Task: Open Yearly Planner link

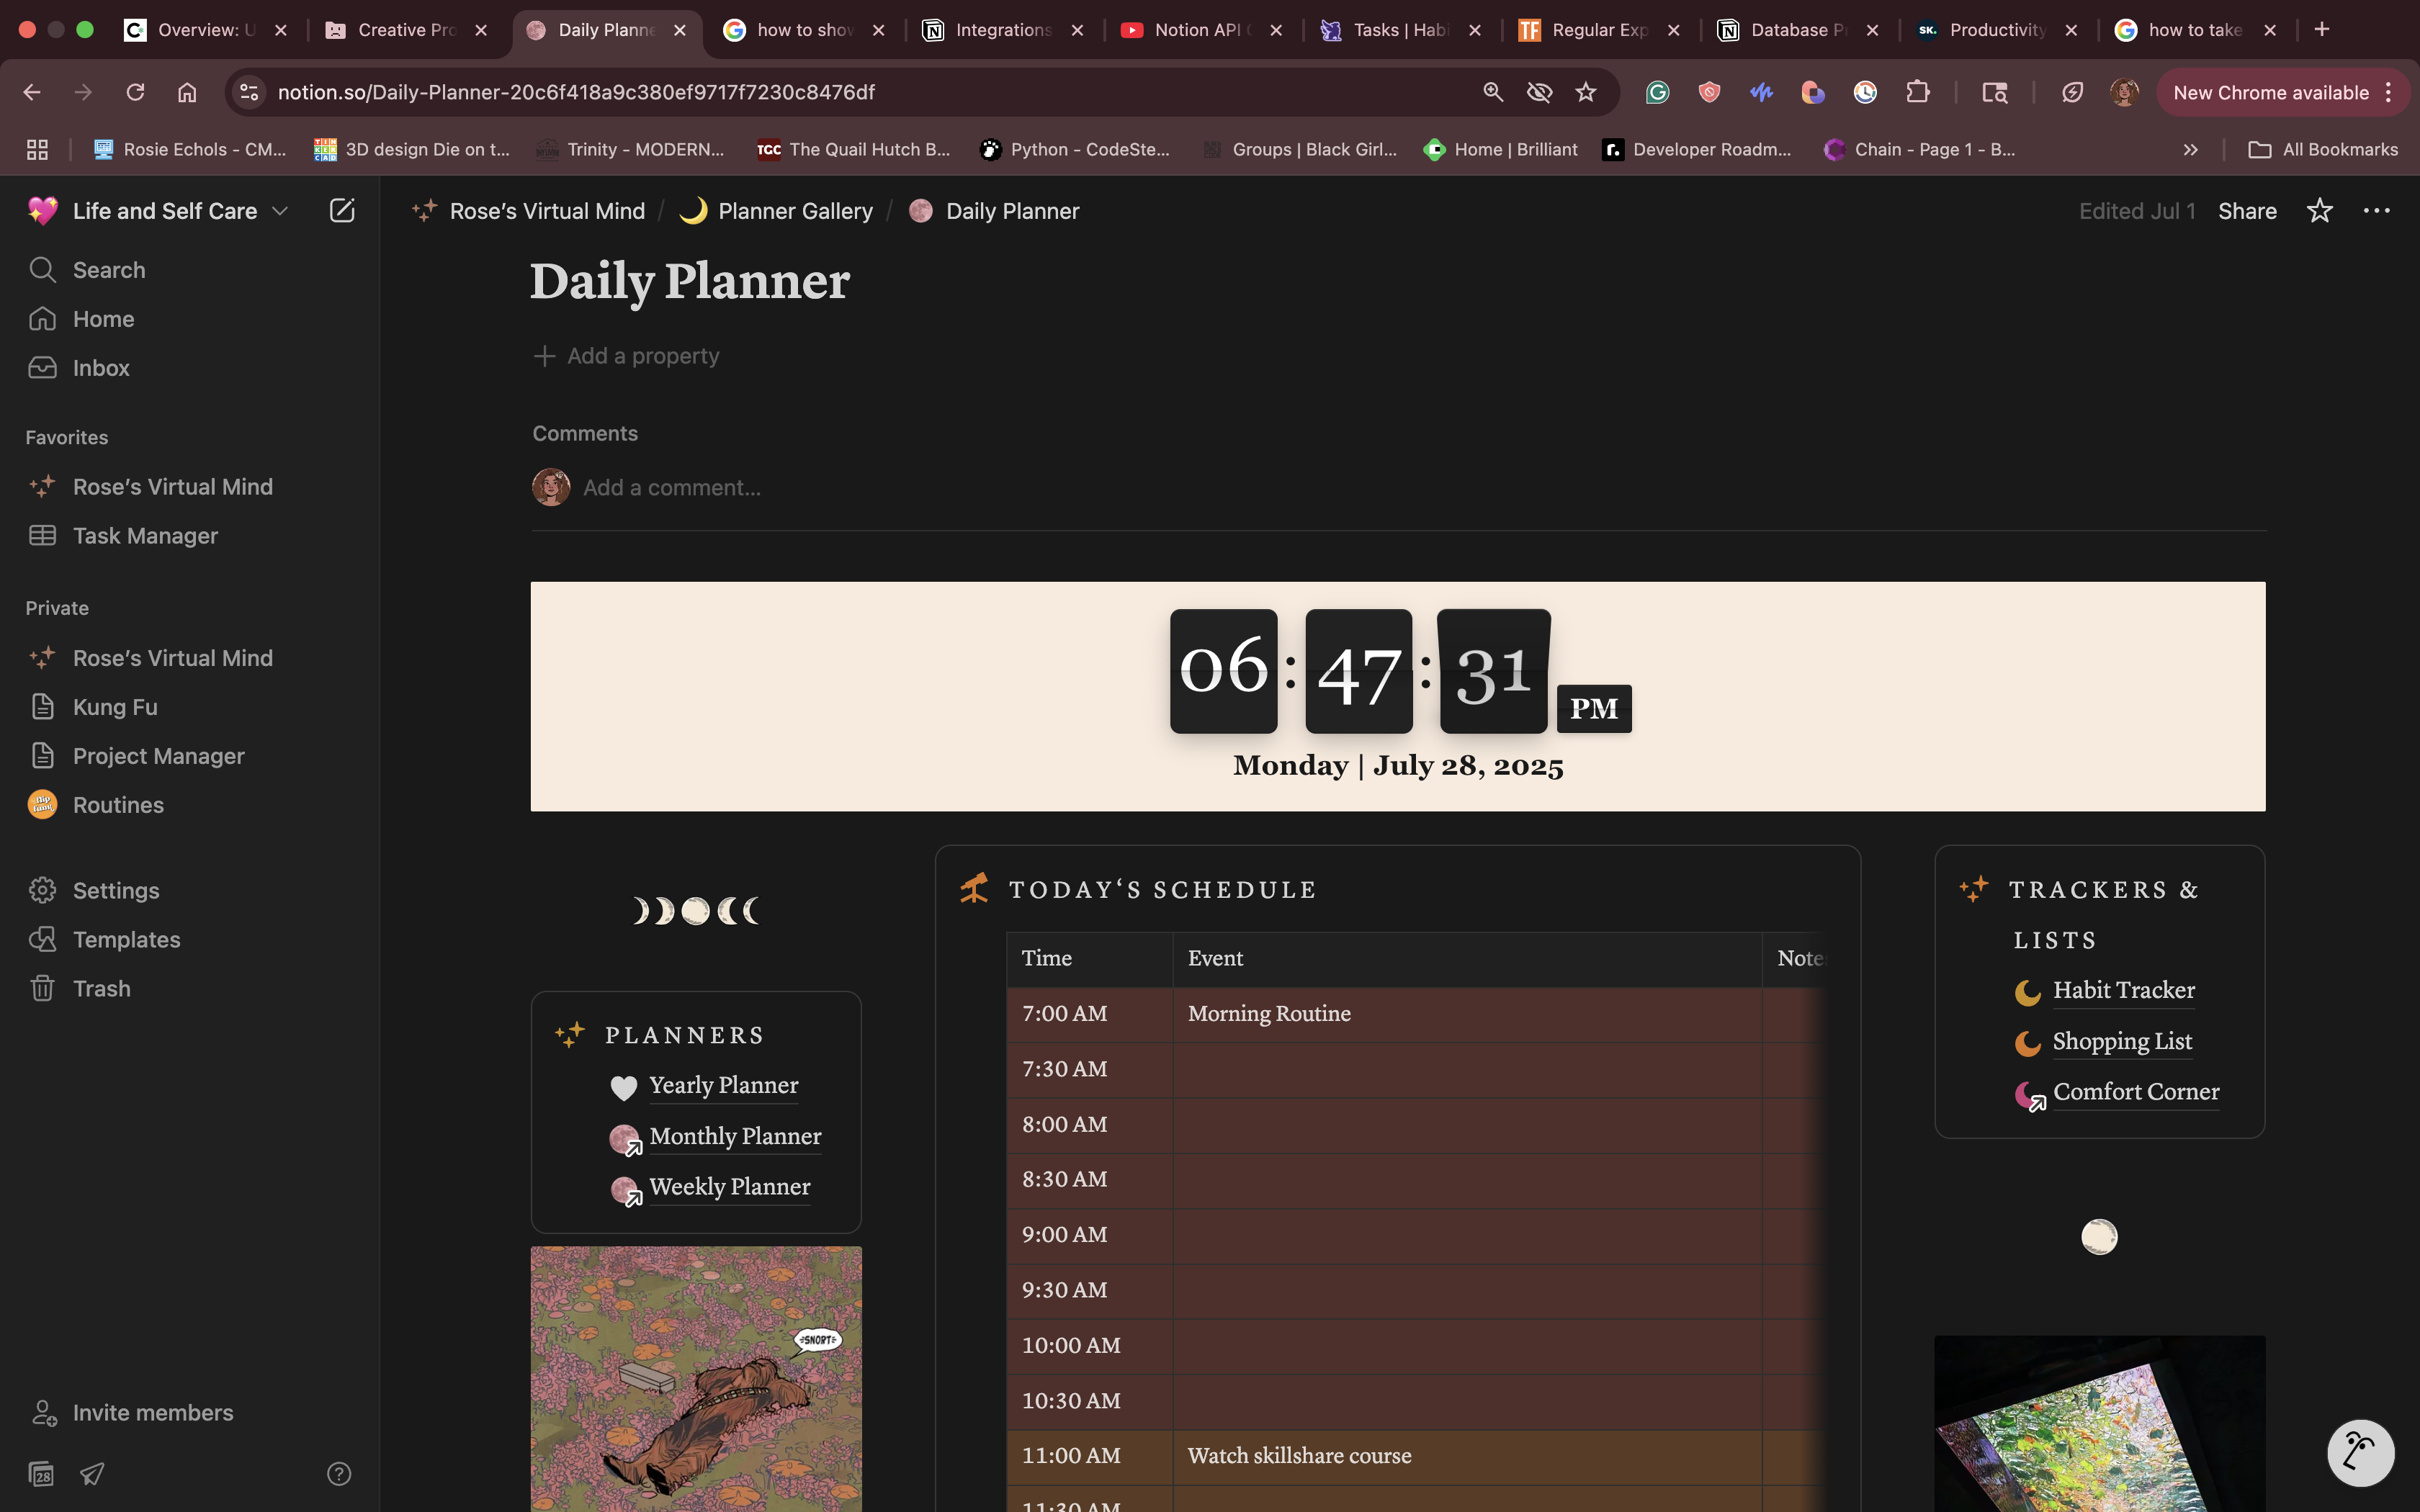Action: click(x=724, y=1086)
